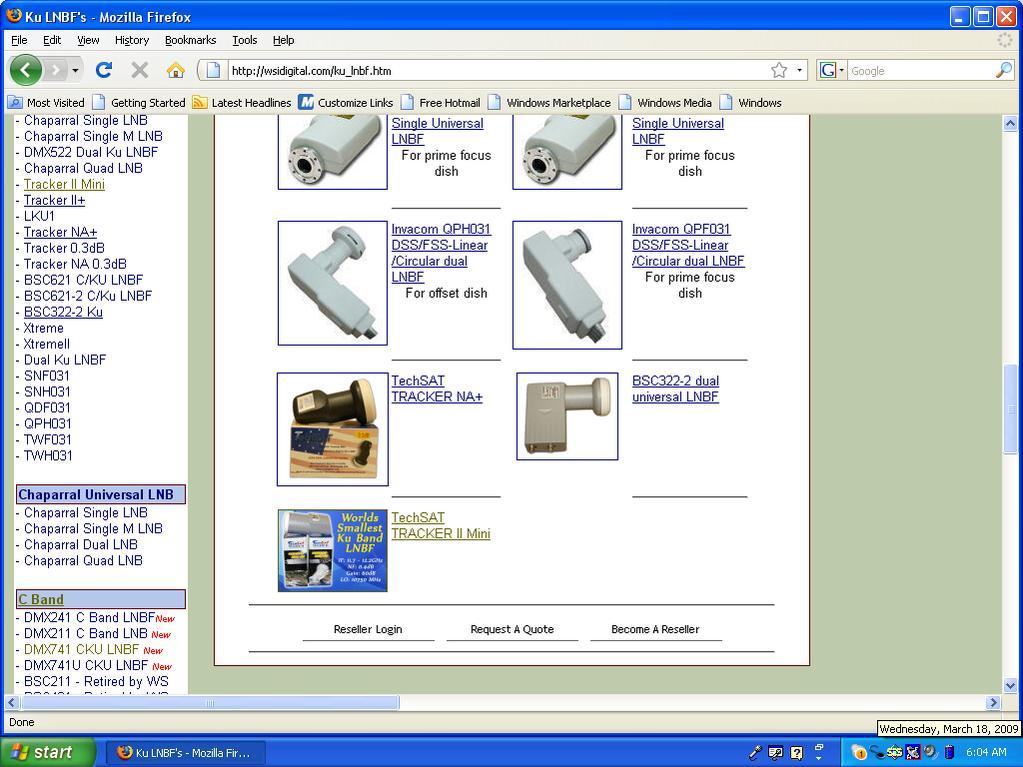Click the URL address field

pyautogui.click(x=498, y=70)
